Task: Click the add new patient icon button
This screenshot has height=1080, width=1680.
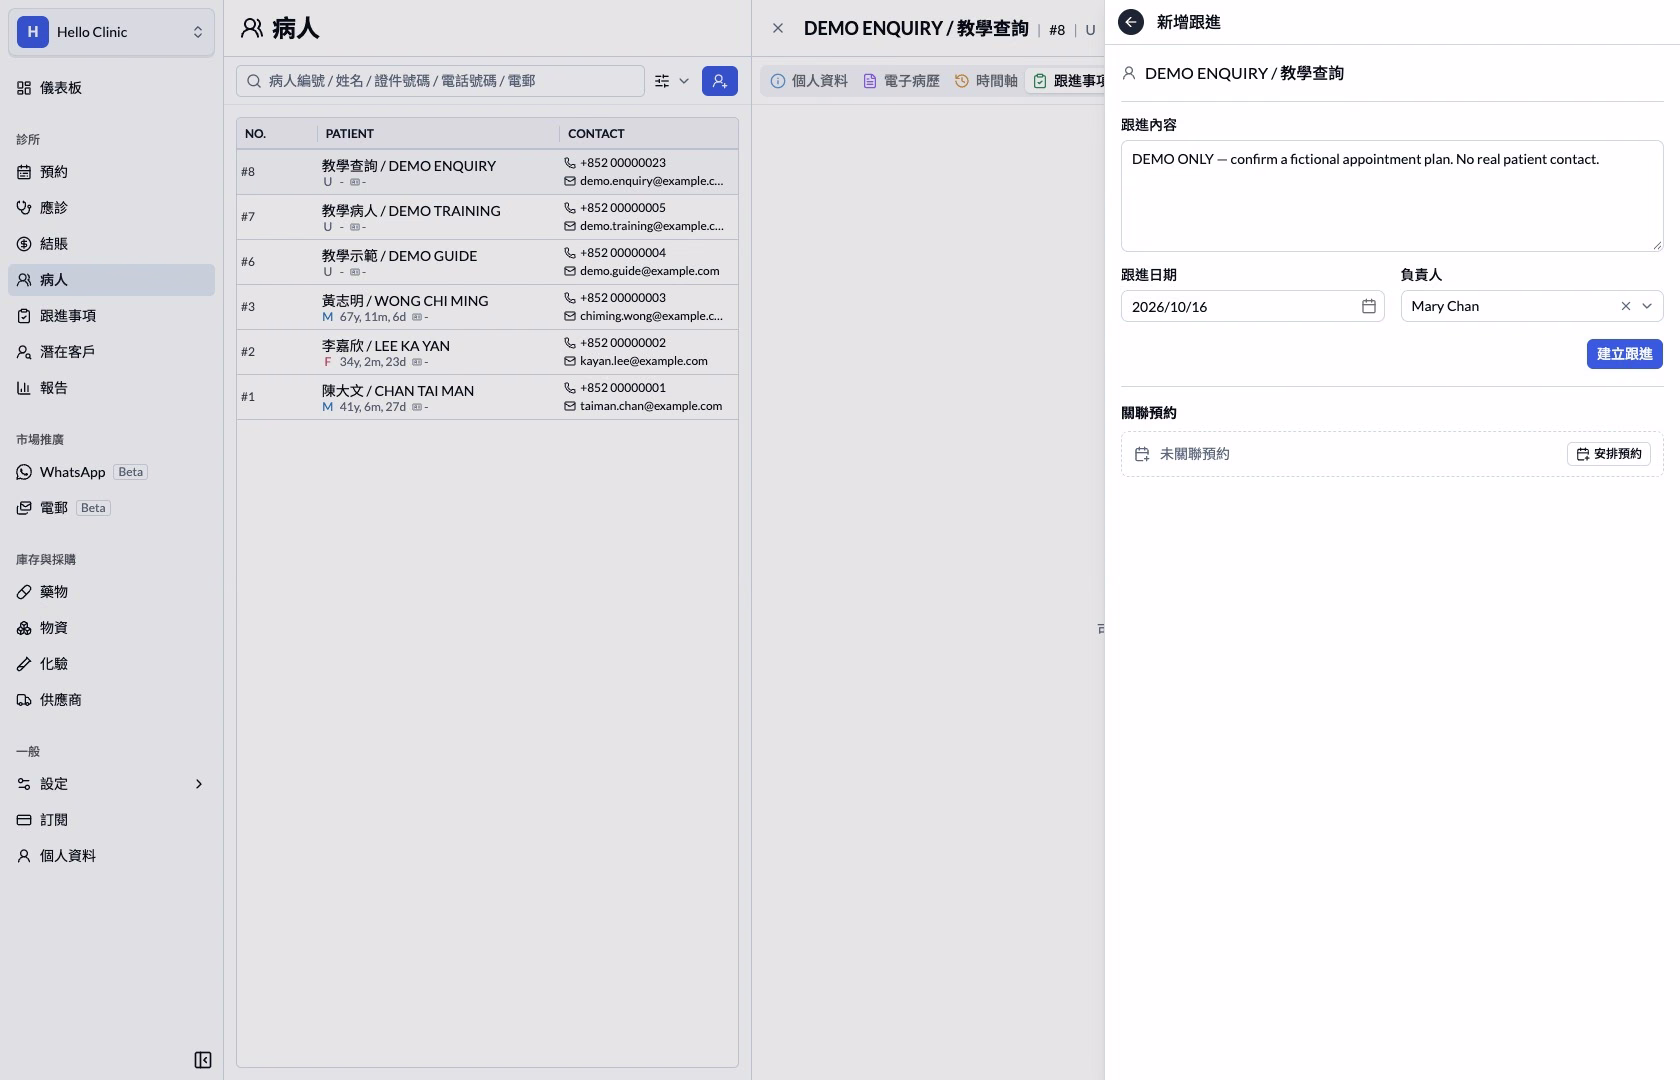Action: [x=720, y=81]
